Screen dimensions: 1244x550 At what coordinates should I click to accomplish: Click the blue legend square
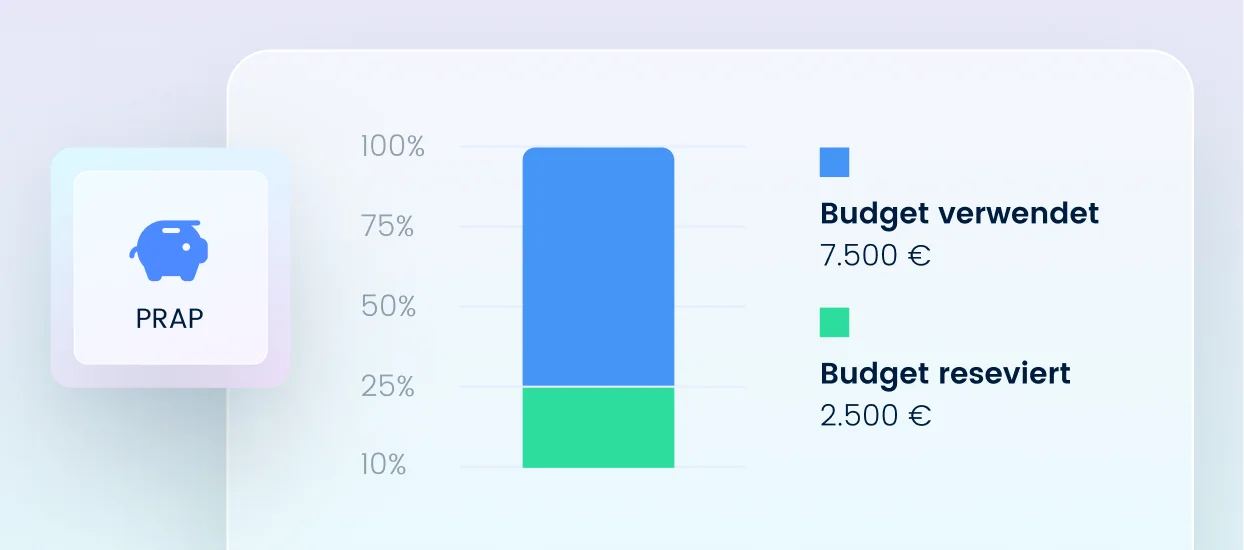[834, 162]
